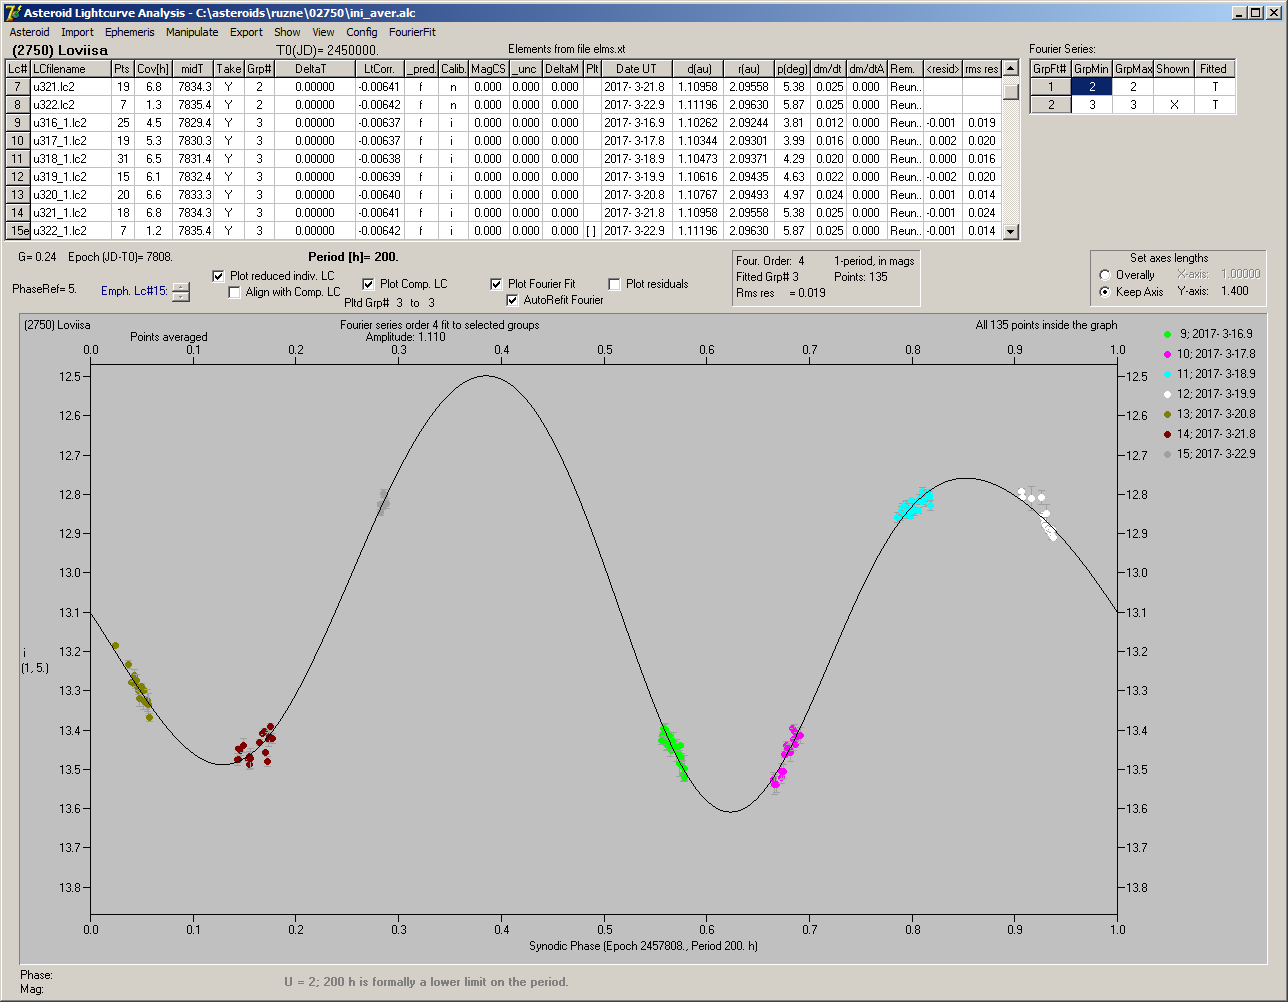Click the magenta legend dot for 2017-3-17.8
Image resolution: width=1288 pixels, height=1002 pixels.
click(1167, 354)
